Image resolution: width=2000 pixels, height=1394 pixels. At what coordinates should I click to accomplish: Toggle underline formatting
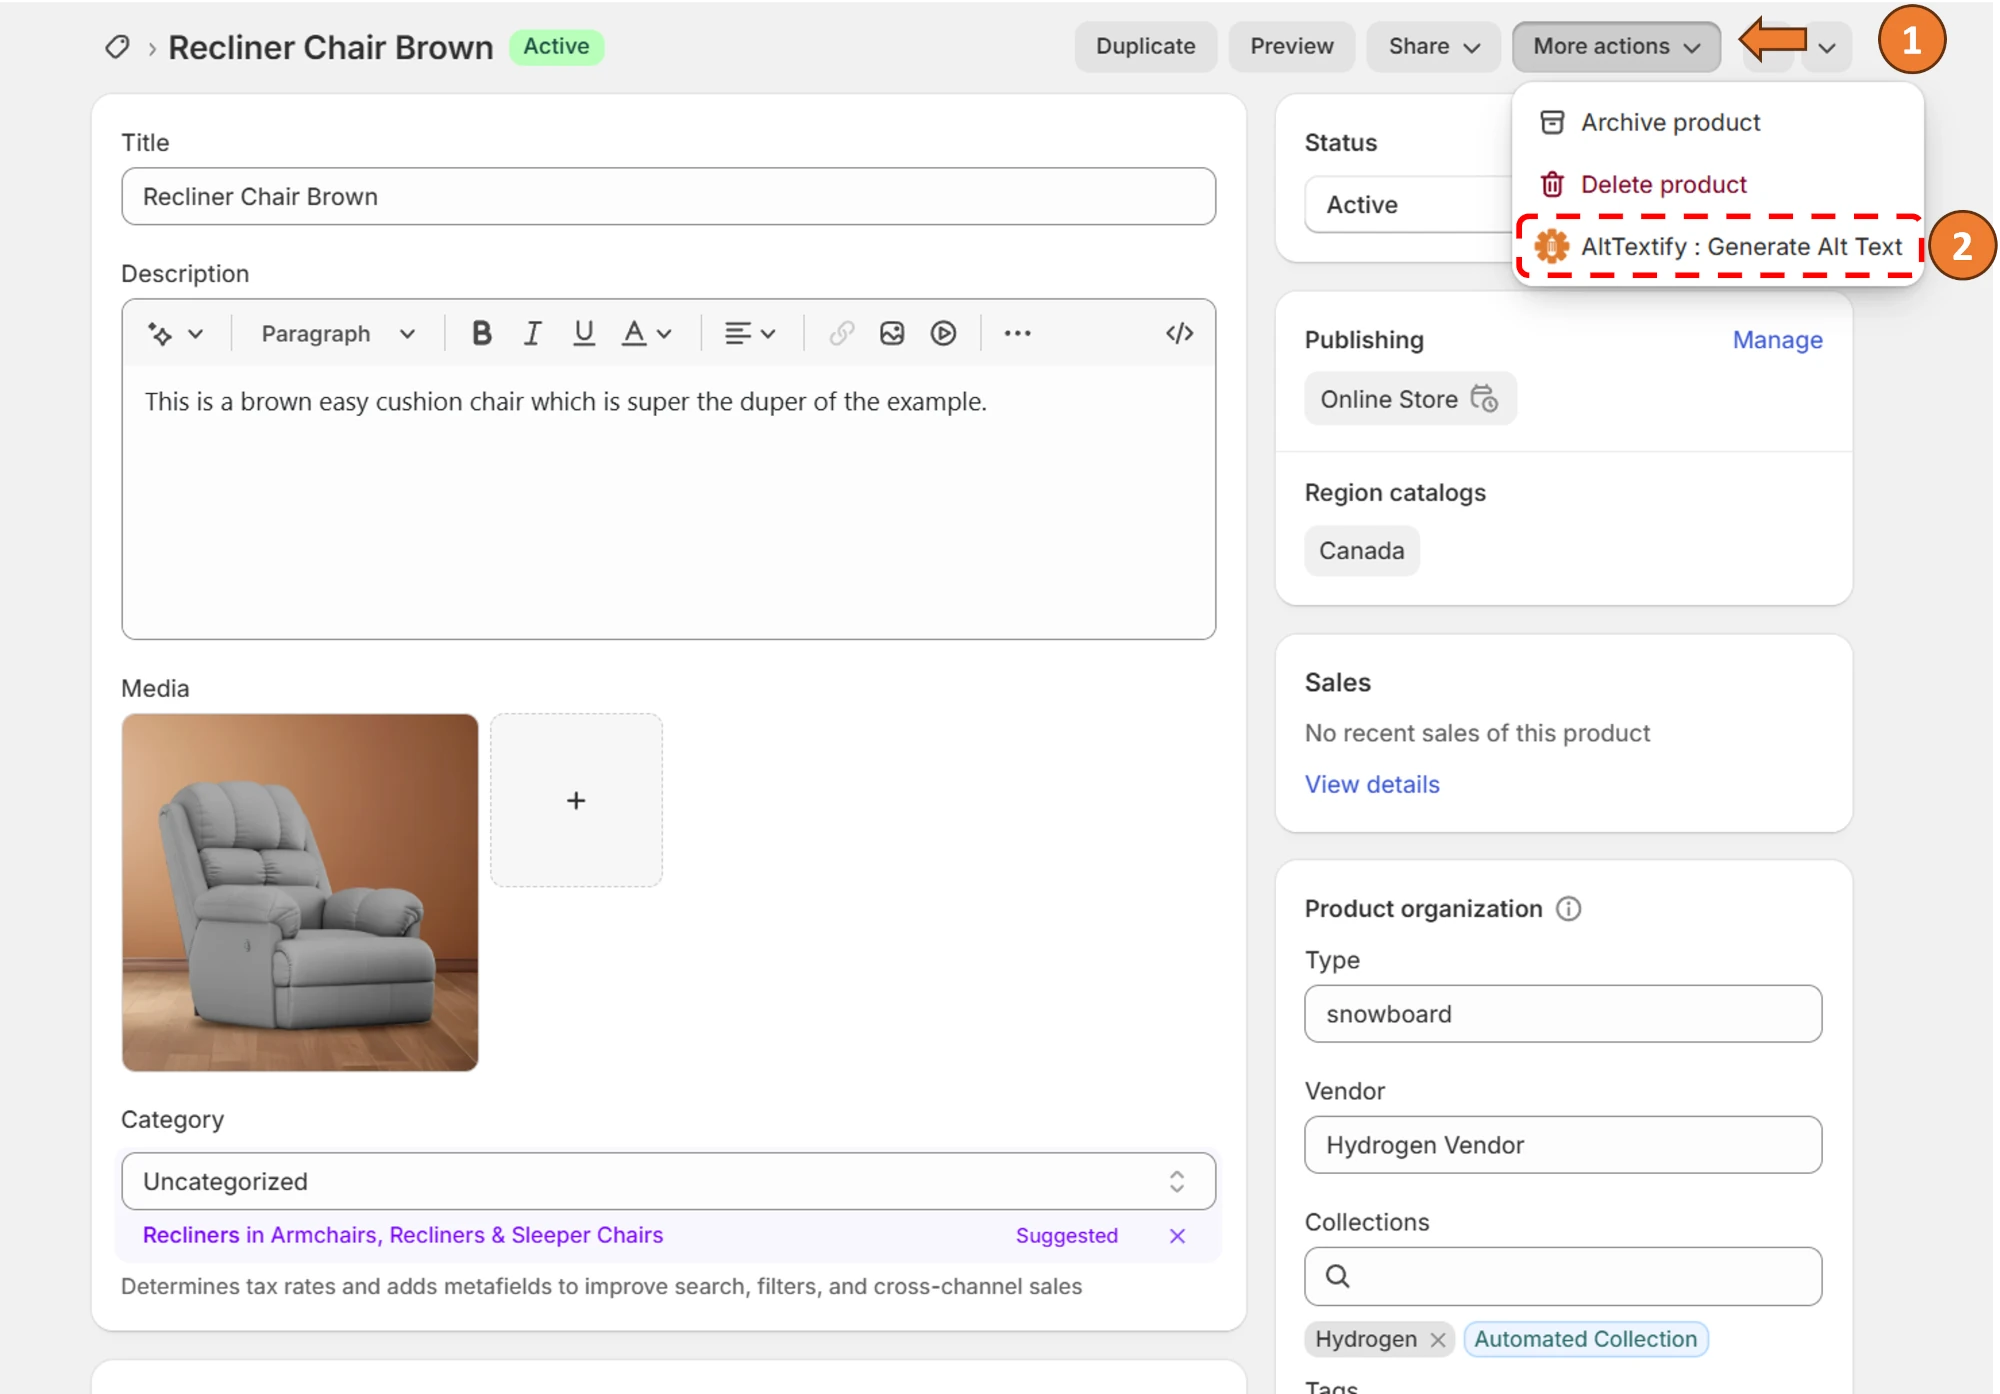pyautogui.click(x=584, y=333)
